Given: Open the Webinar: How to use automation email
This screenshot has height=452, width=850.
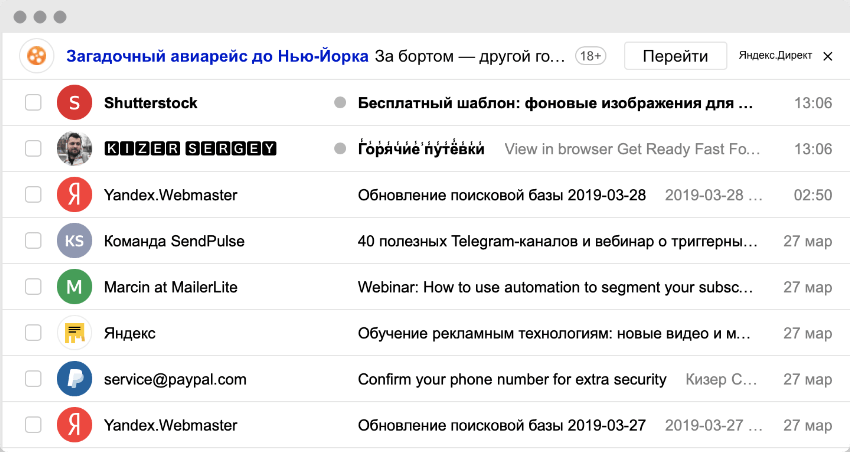Looking at the screenshot, I should [x=555, y=287].
